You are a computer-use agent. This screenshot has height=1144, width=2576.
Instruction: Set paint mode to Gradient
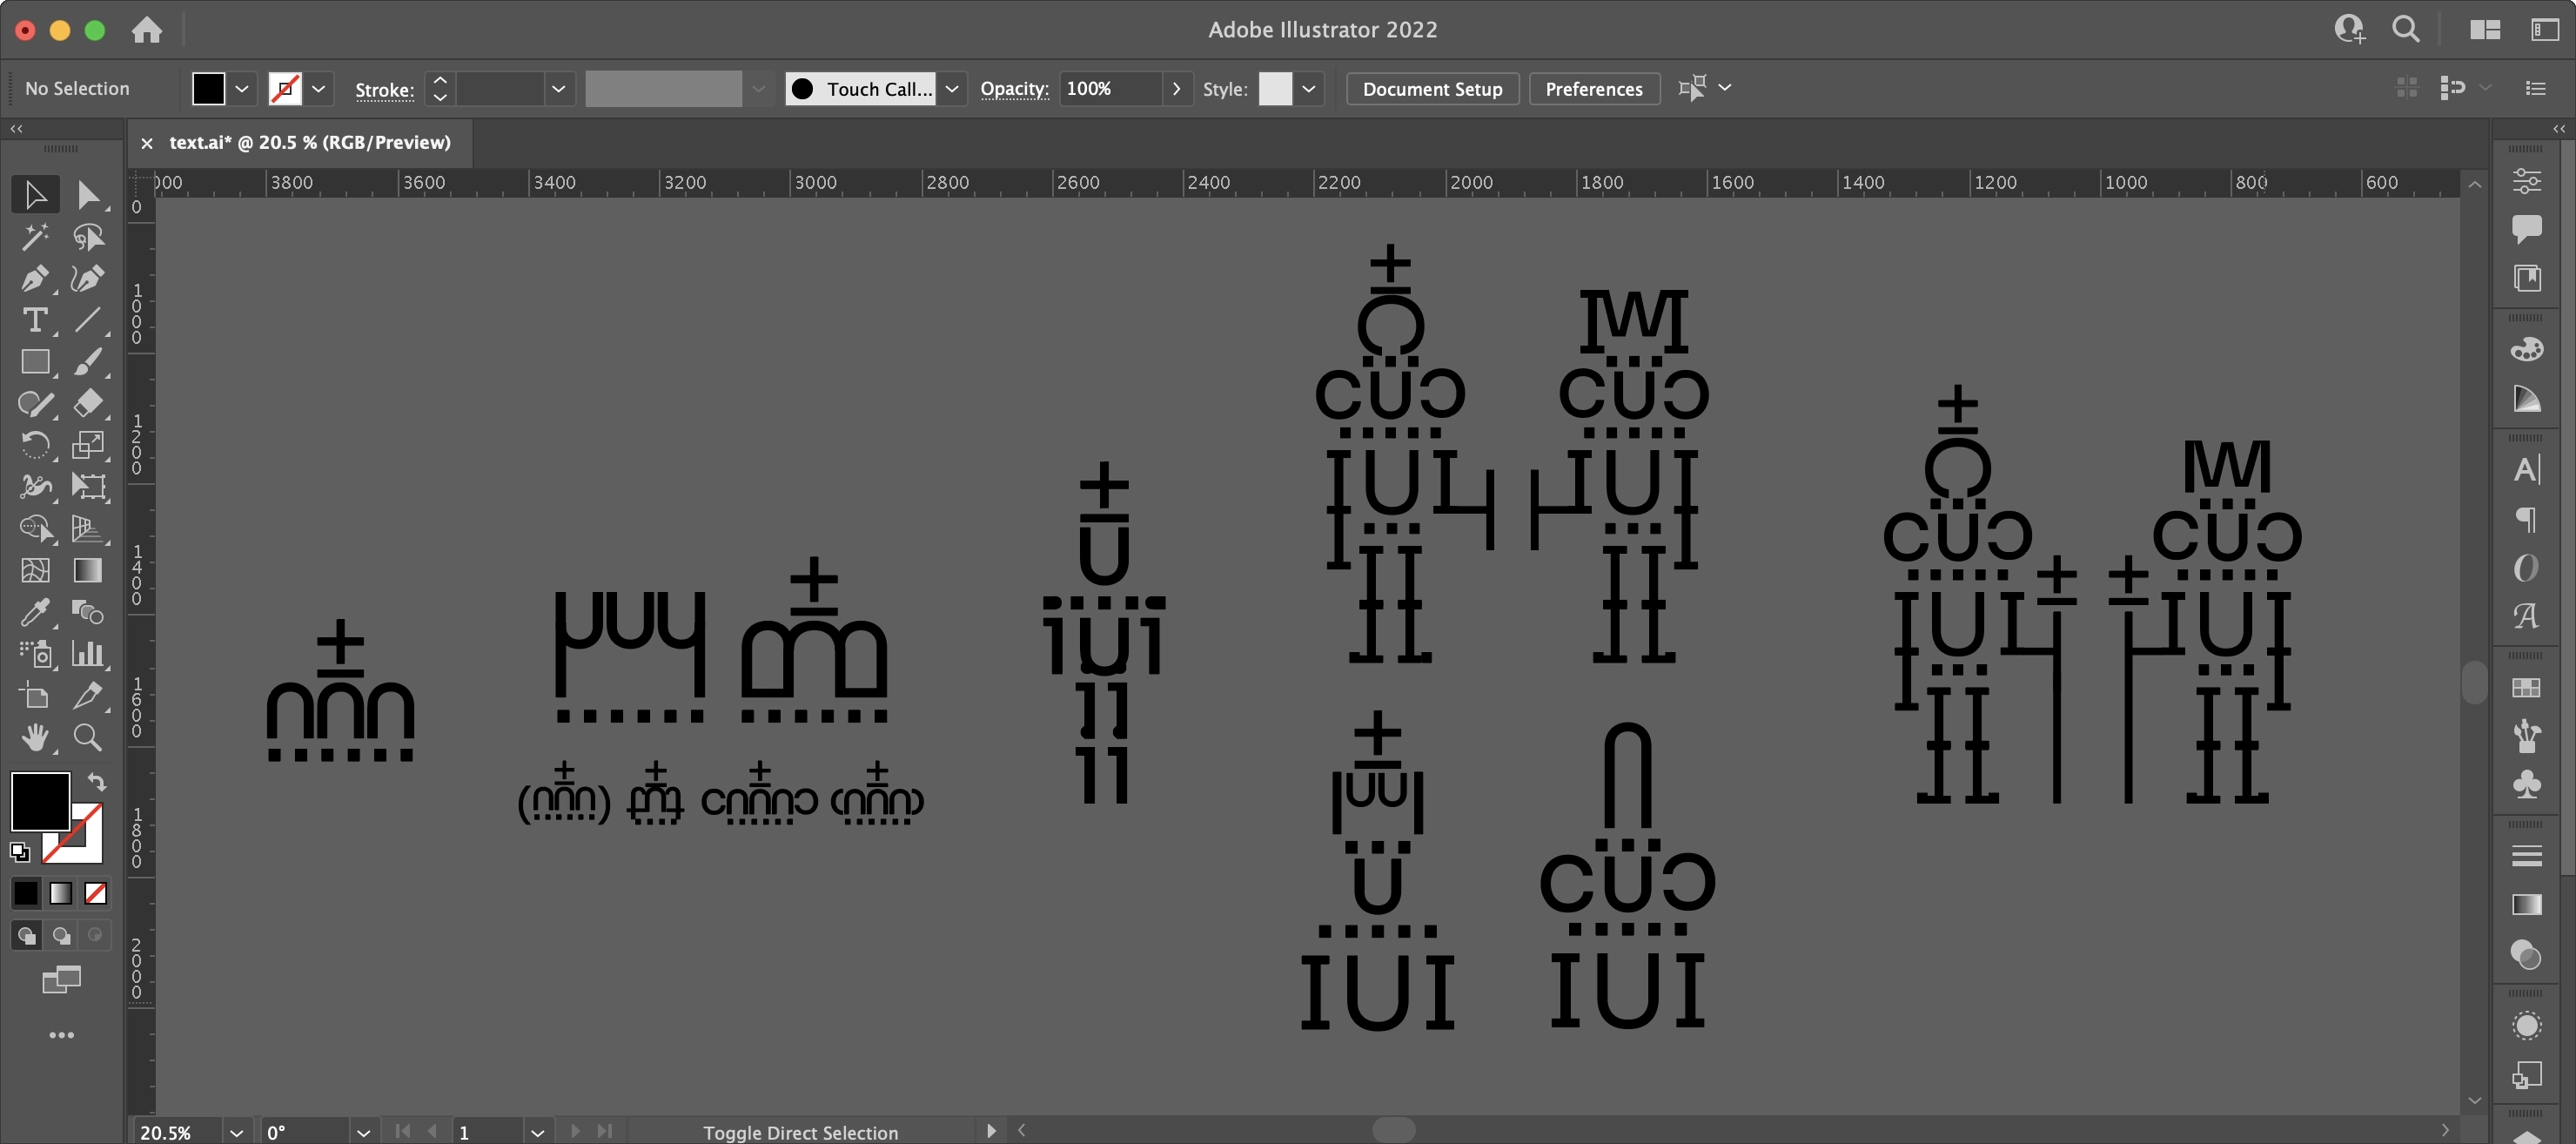tap(61, 893)
